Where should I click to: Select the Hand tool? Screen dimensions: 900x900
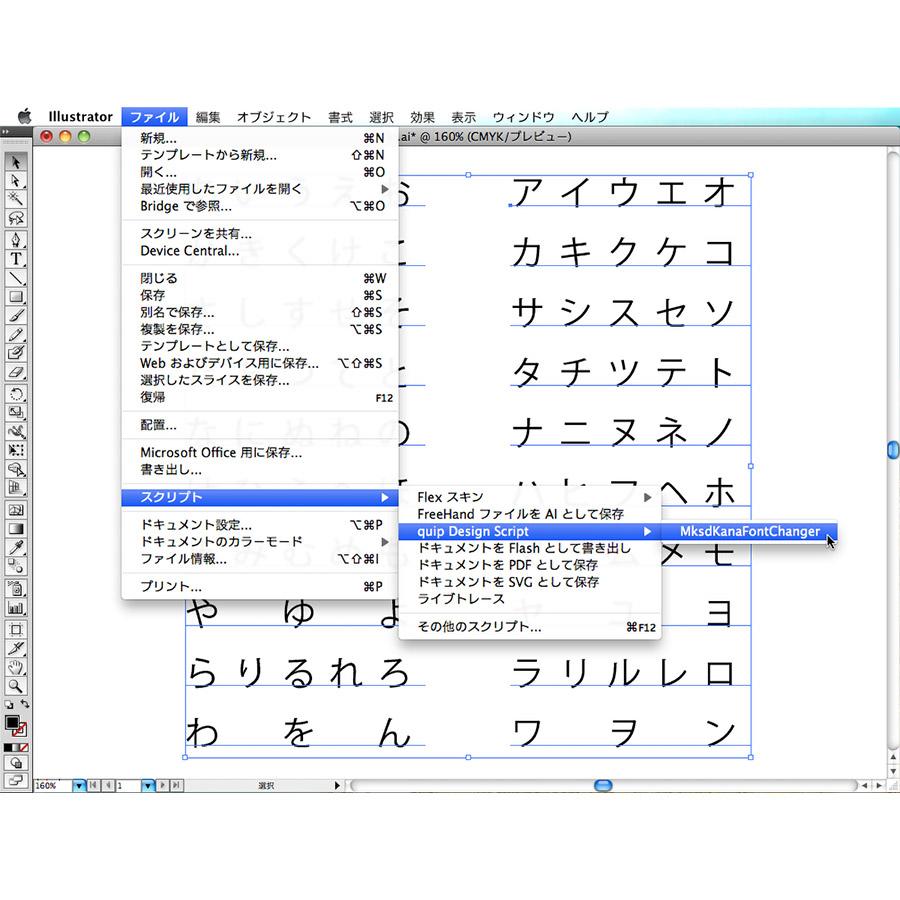coord(16,668)
